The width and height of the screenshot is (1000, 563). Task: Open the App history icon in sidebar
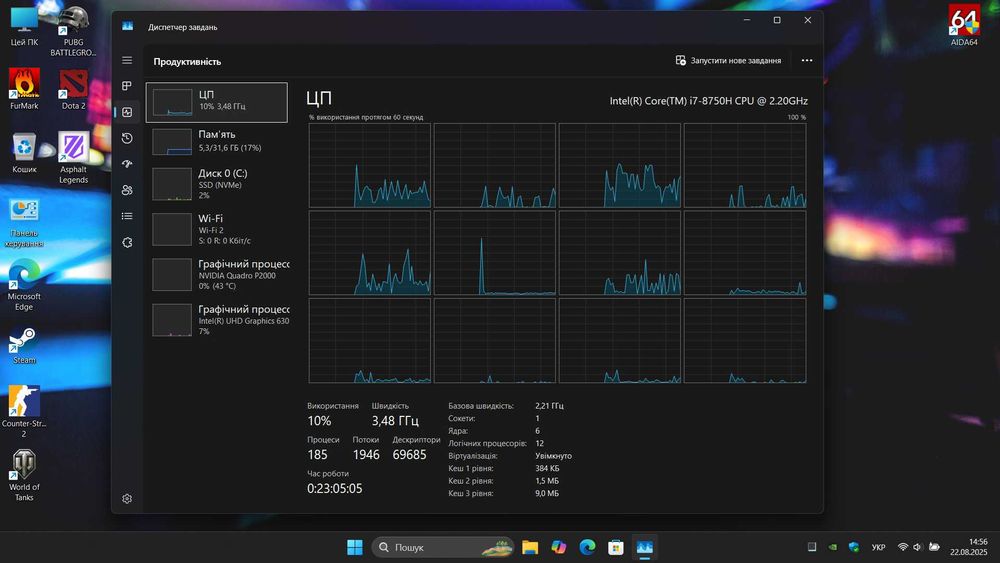(127, 138)
